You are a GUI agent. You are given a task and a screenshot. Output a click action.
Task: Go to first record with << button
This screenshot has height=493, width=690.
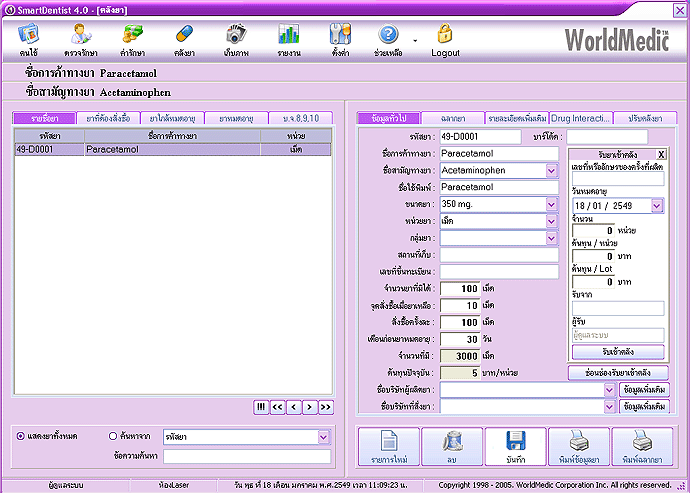pyautogui.click(x=277, y=407)
